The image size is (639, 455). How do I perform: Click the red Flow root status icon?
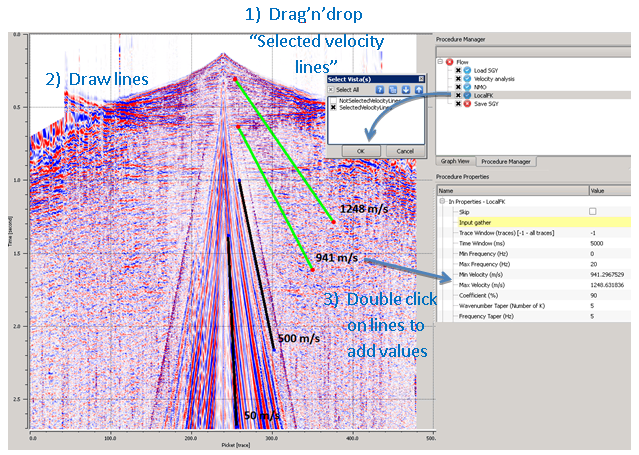(451, 60)
